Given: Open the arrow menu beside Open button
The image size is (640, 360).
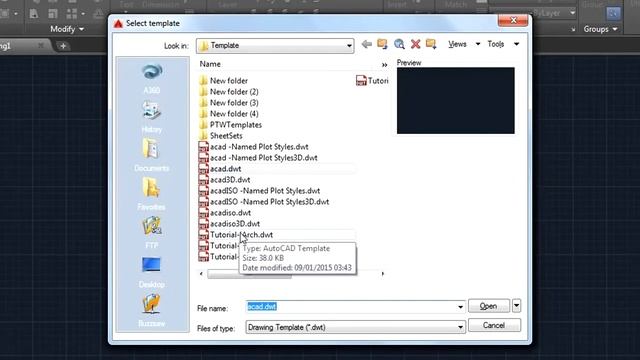Looking at the screenshot, I should (516, 306).
